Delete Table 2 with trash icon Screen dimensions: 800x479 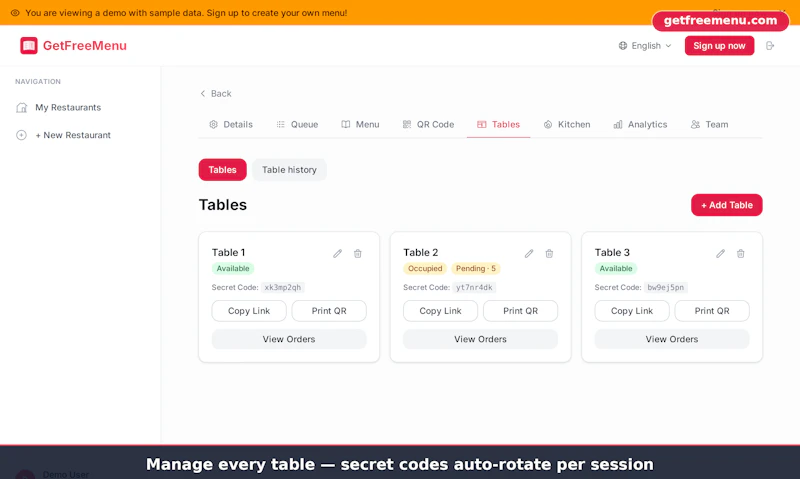[x=549, y=254]
